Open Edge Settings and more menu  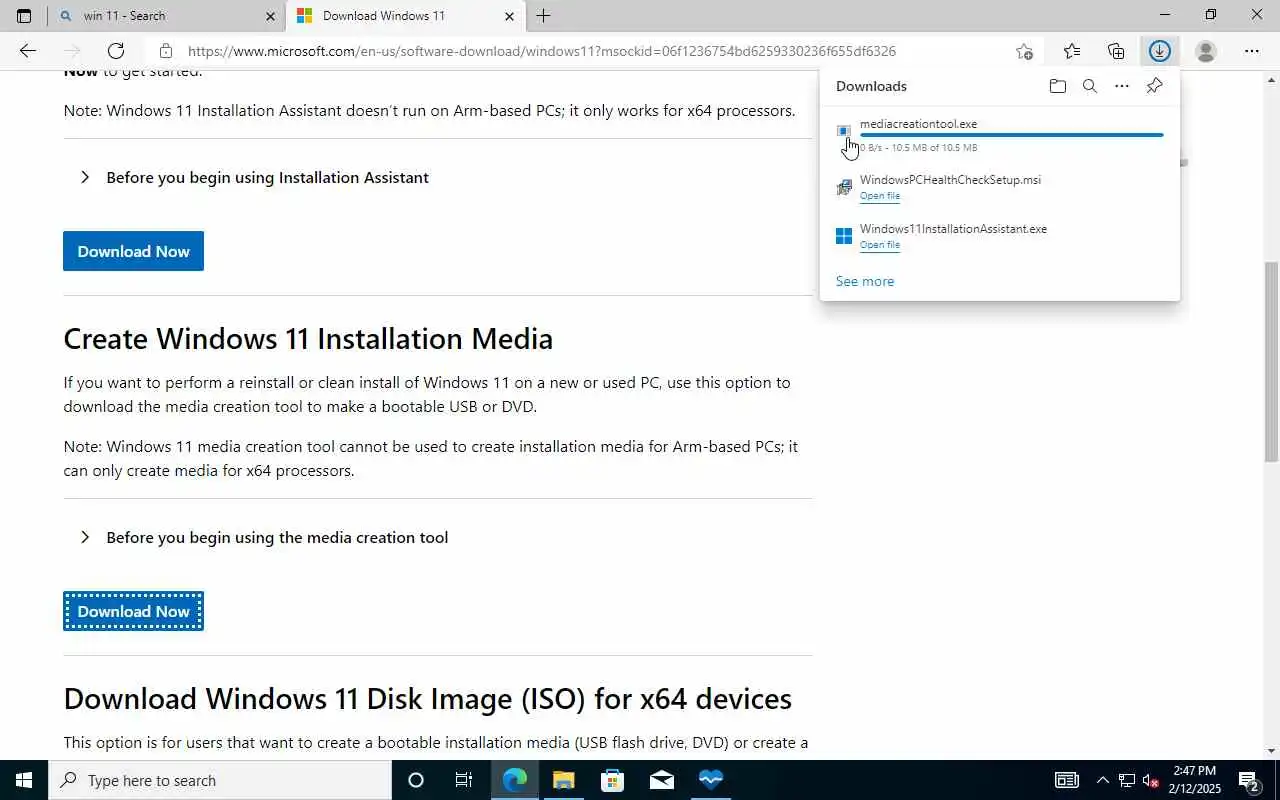pyautogui.click(x=1252, y=51)
